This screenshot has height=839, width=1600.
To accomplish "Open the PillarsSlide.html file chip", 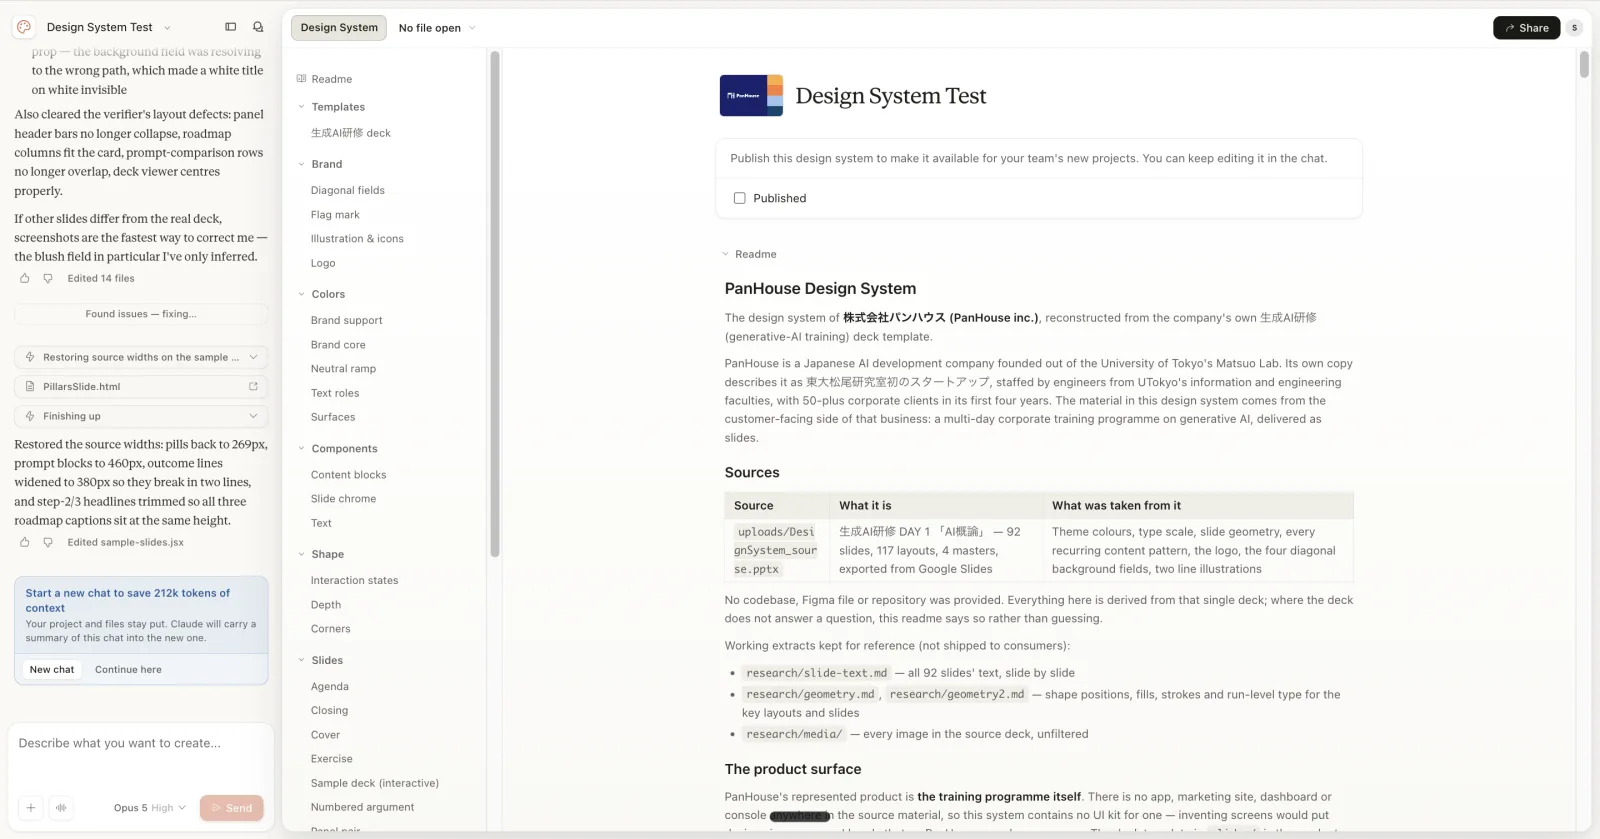I will (141, 387).
